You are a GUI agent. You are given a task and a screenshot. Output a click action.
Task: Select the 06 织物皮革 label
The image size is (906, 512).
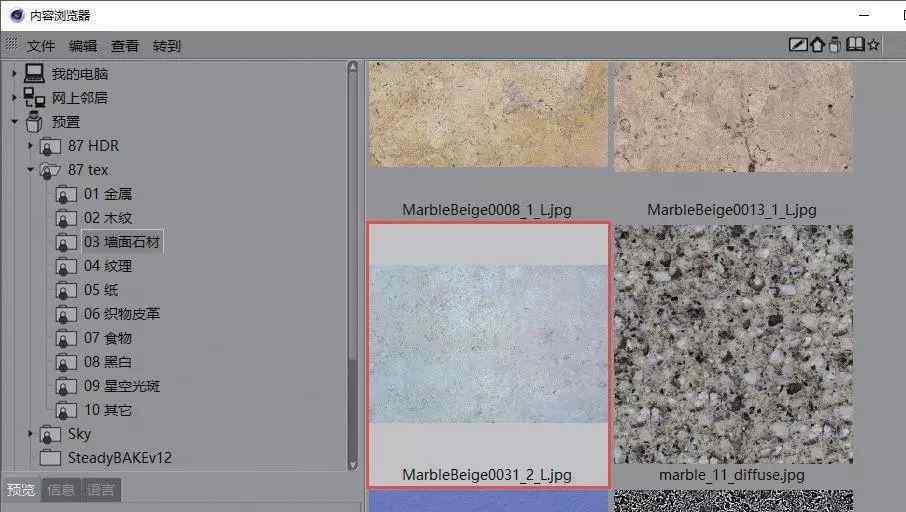click(122, 314)
